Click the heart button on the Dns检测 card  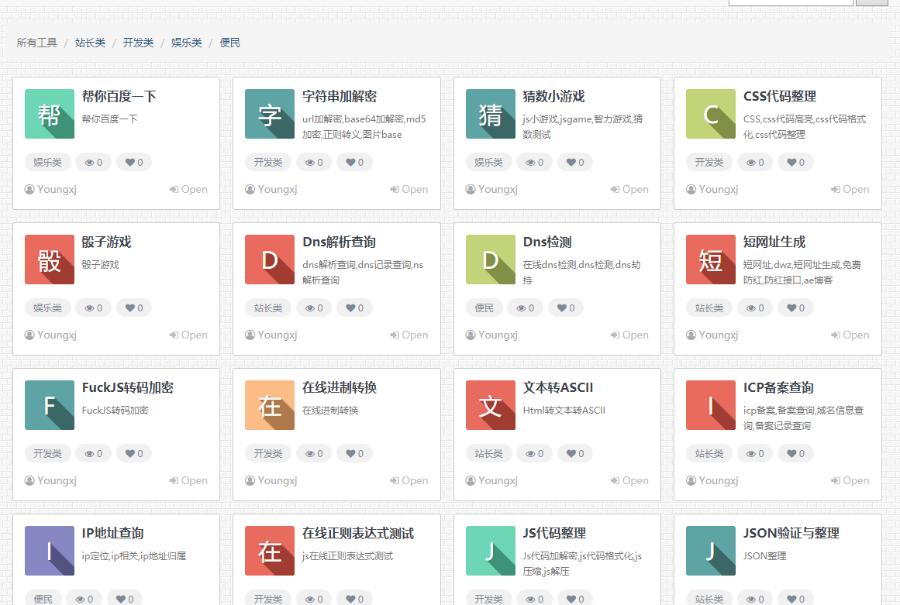pyautogui.click(x=565, y=307)
